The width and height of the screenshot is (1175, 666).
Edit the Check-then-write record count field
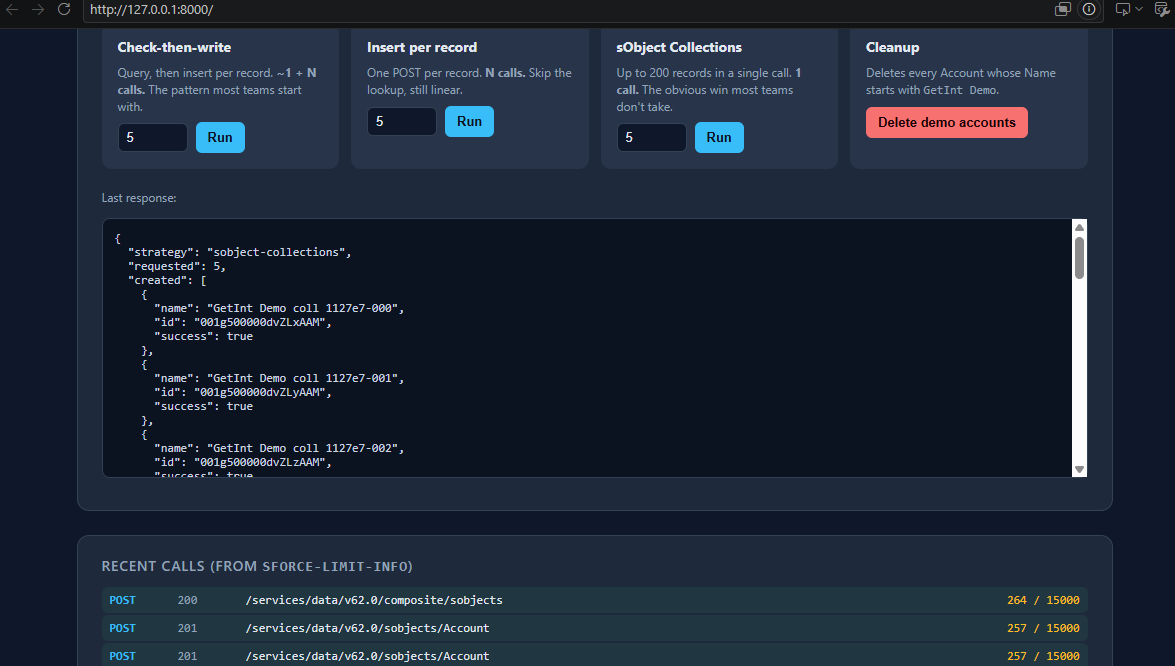point(153,137)
